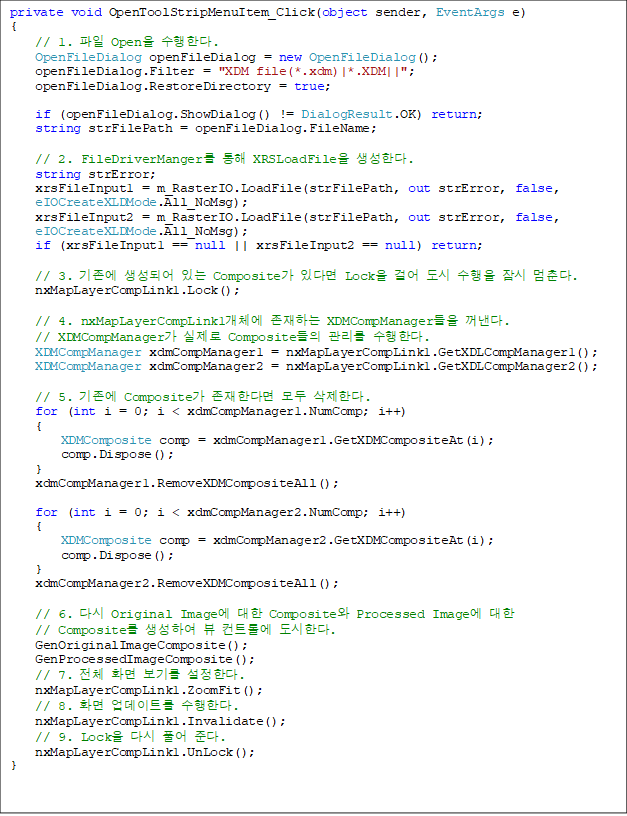Click the comment starting '// 3. 기존에 생성되어 있는'
This screenshot has height=816, width=627.
pyautogui.click(x=306, y=275)
